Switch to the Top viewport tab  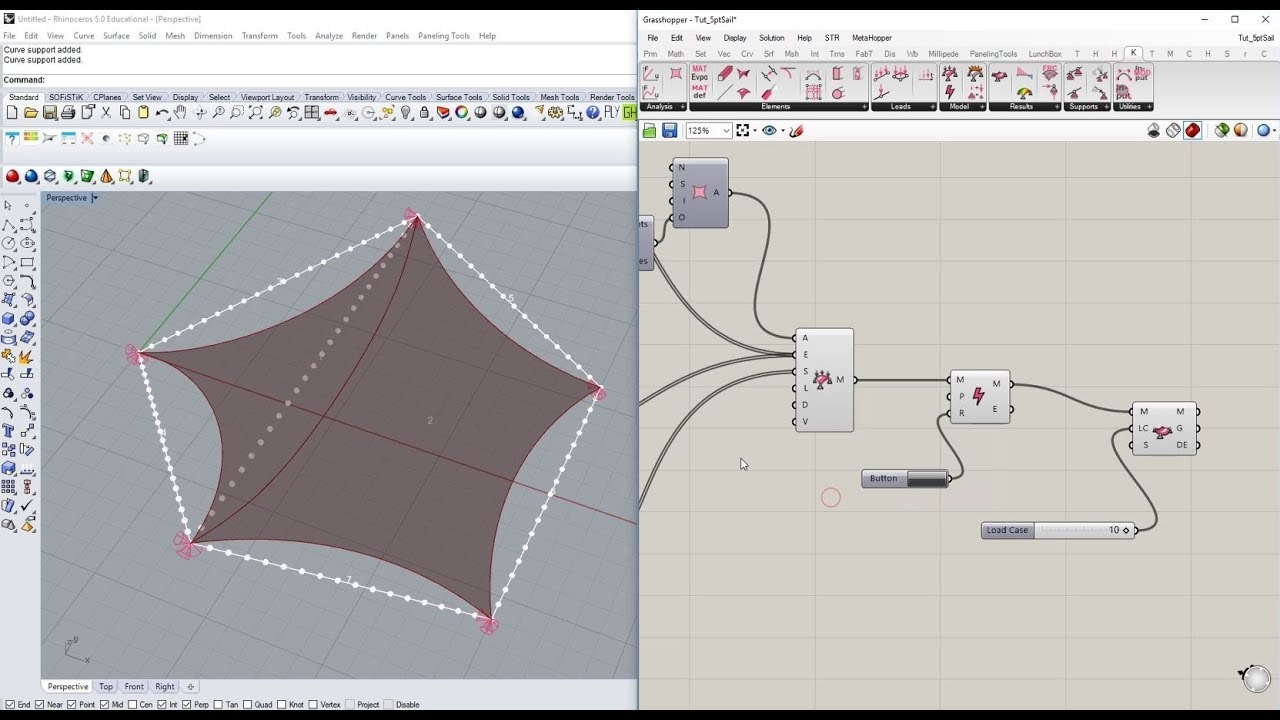click(106, 687)
